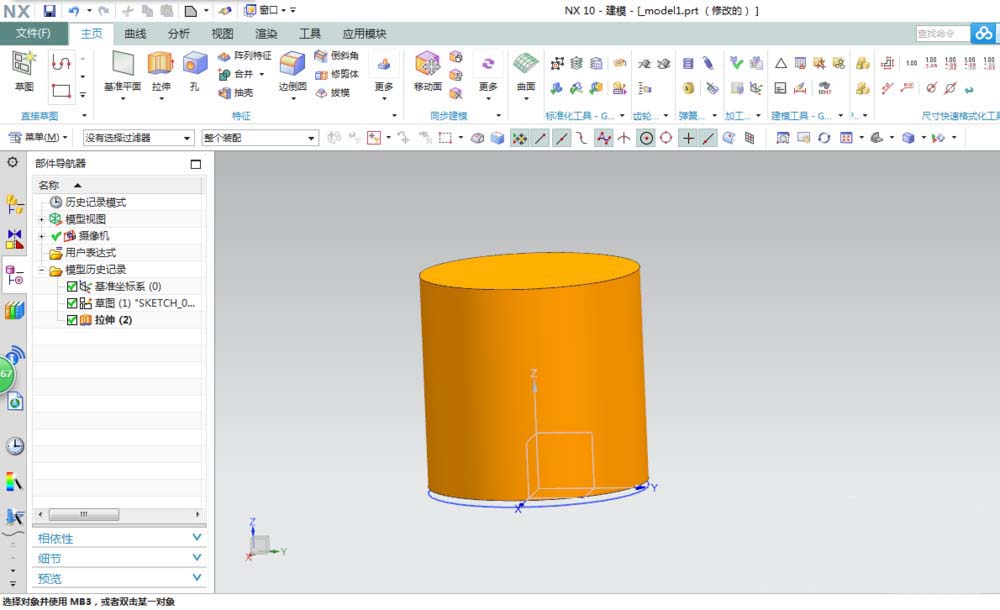1000x610 pixels.
Task: Switch to the 曲线 ribbon tab
Action: click(135, 33)
